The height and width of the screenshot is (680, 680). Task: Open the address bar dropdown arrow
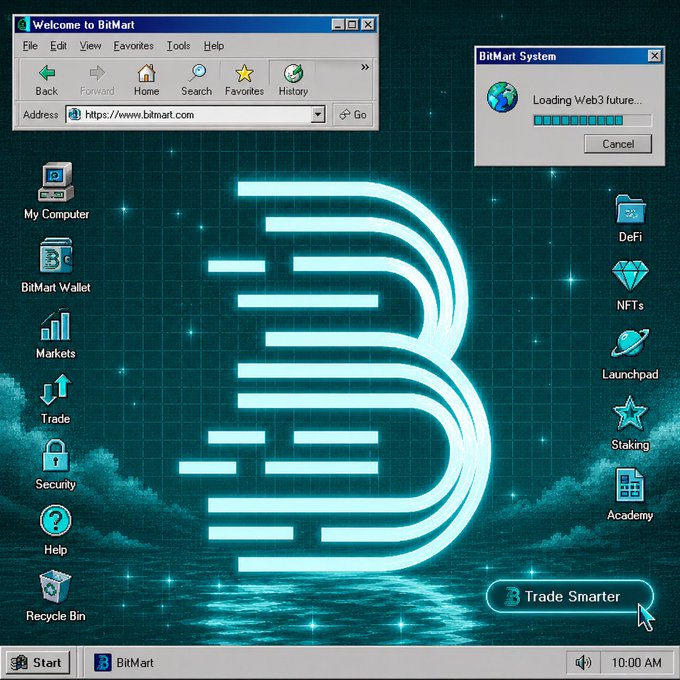click(318, 114)
